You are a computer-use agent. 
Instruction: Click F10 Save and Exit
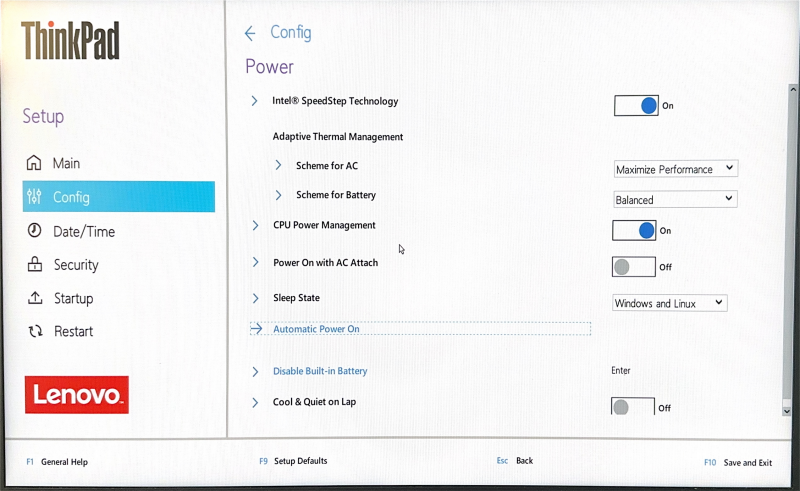[738, 462]
